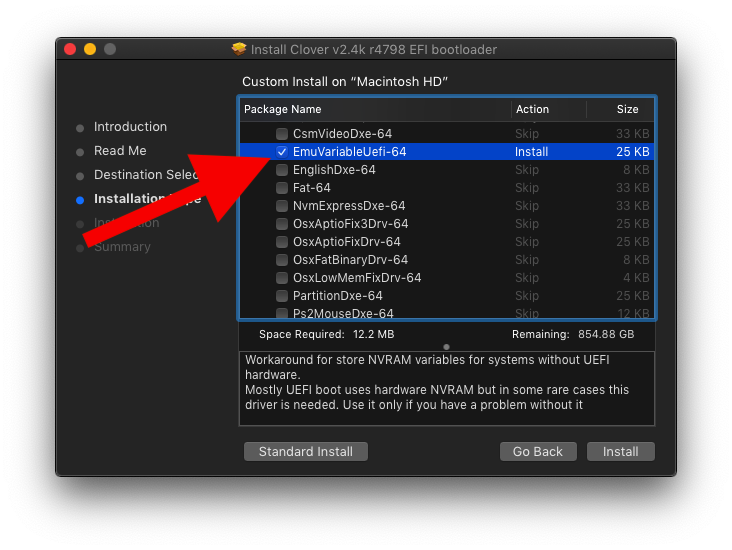Click Install action in EmuVariableUefi-64 row
Screen dimensions: 732x550
[x=531, y=152]
